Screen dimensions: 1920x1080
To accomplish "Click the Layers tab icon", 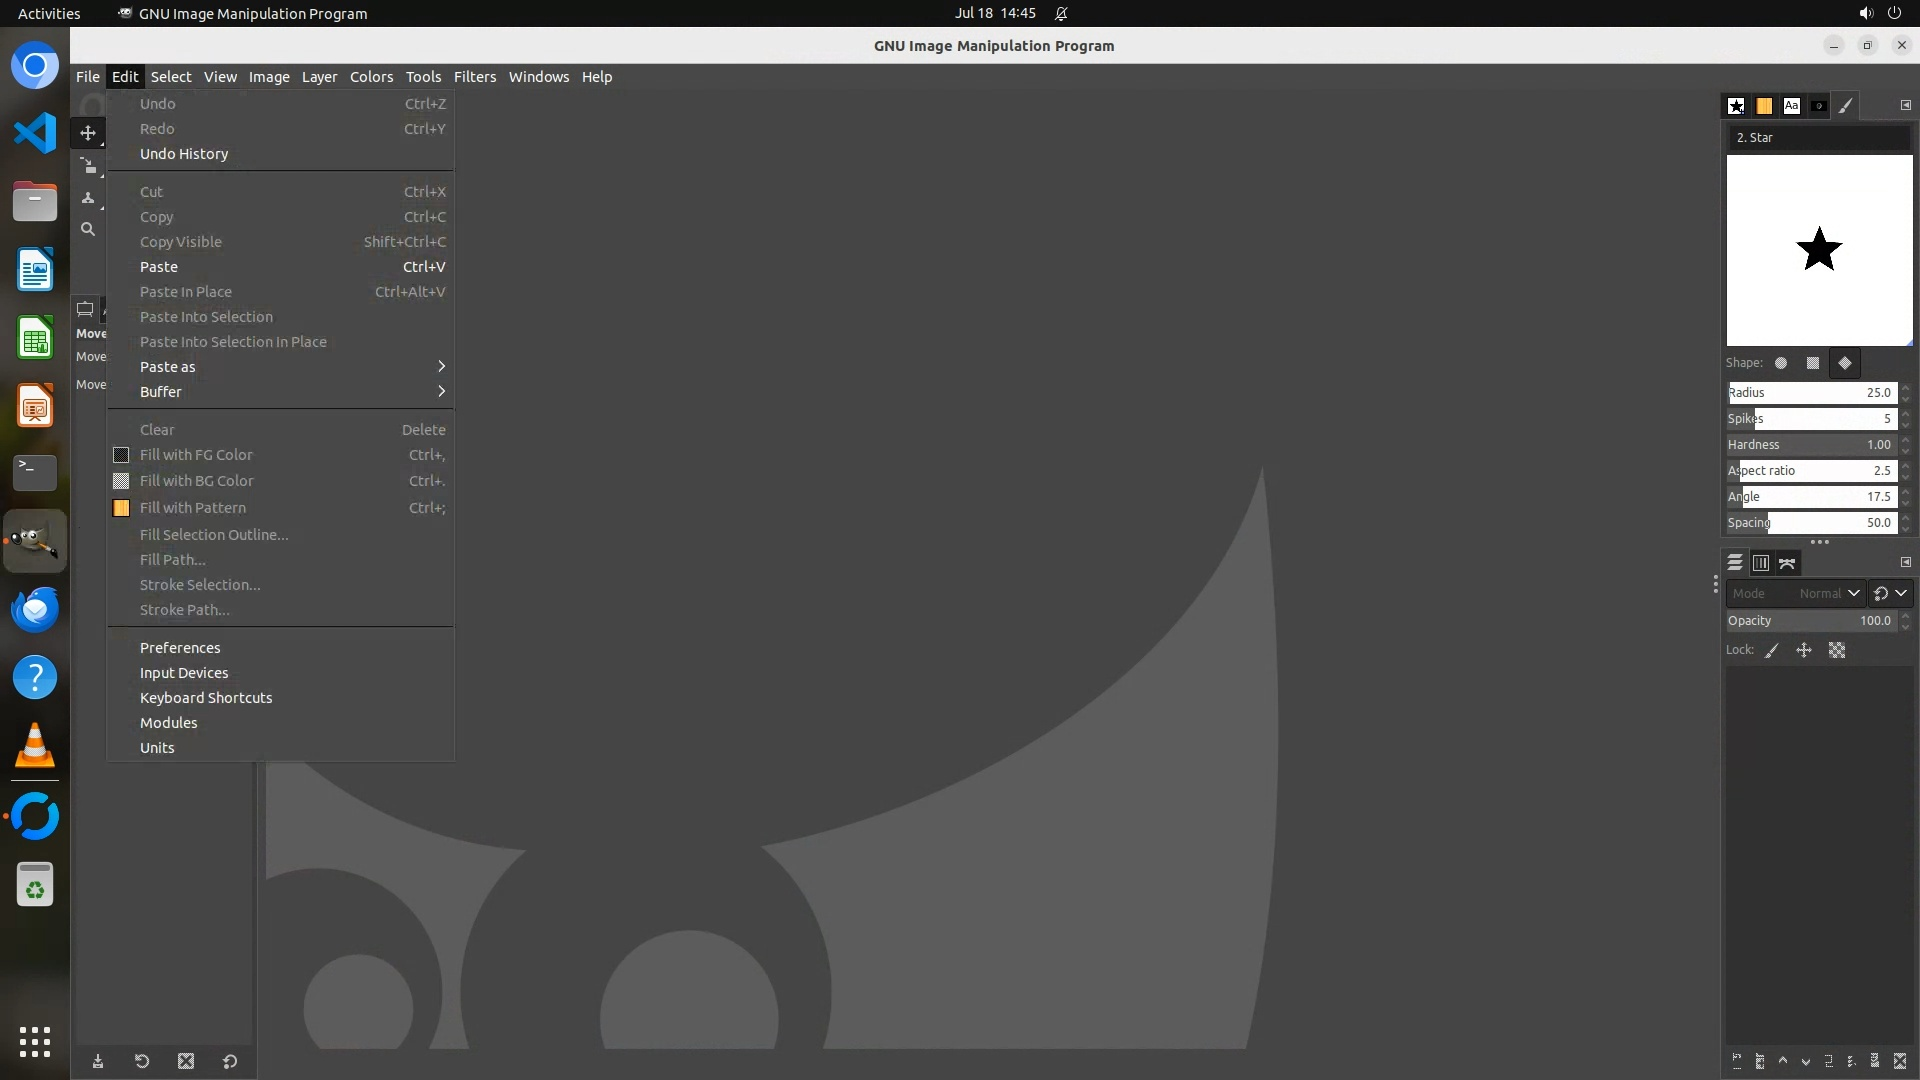I will coord(1735,564).
